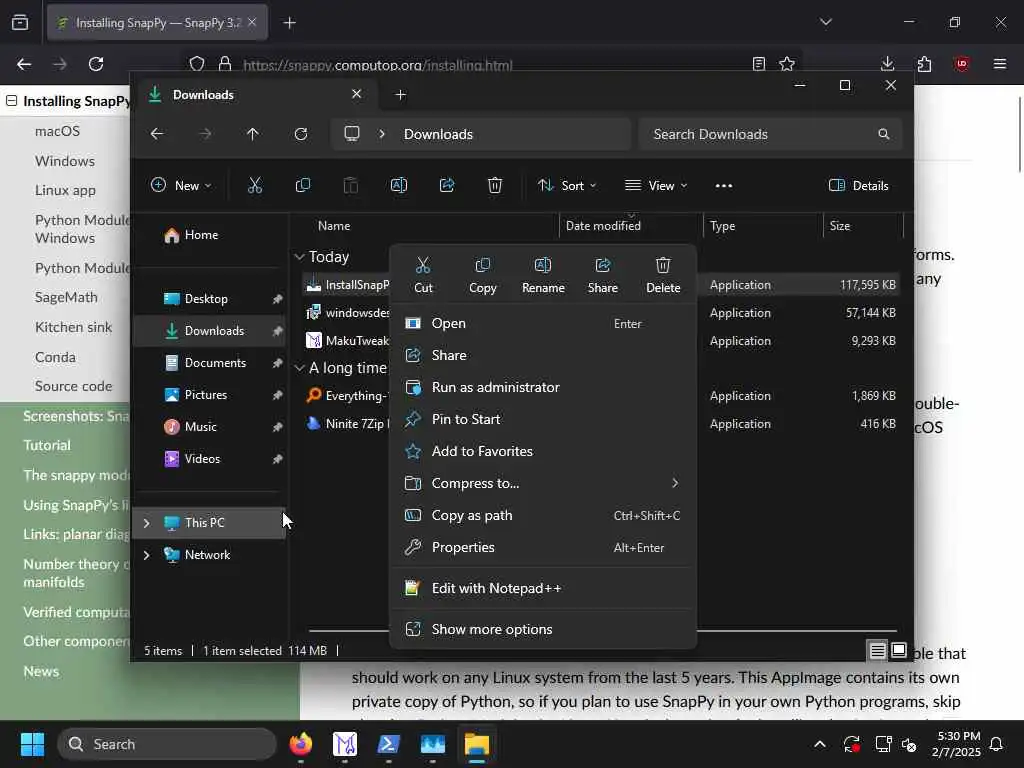Expand breadcrumb chevron before Downloads
The image size is (1024, 768).
pos(382,134)
